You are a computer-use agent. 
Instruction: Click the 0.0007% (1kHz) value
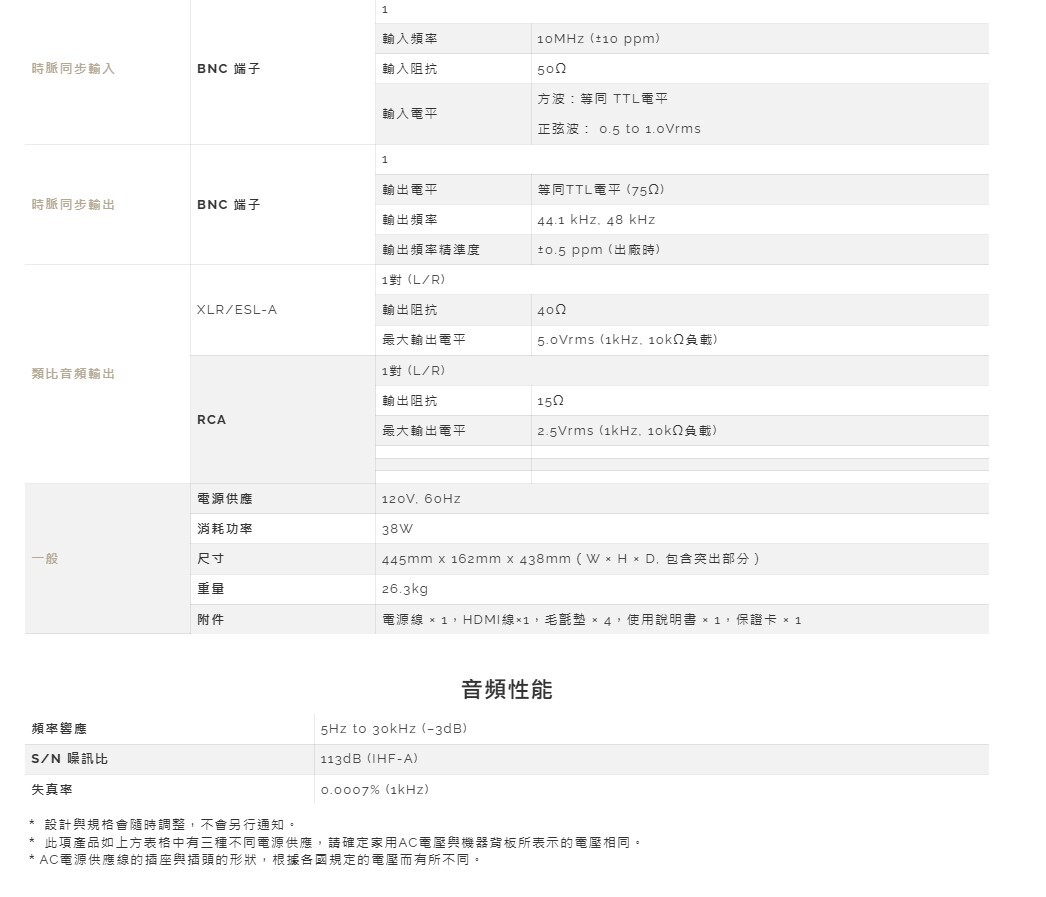click(x=374, y=790)
